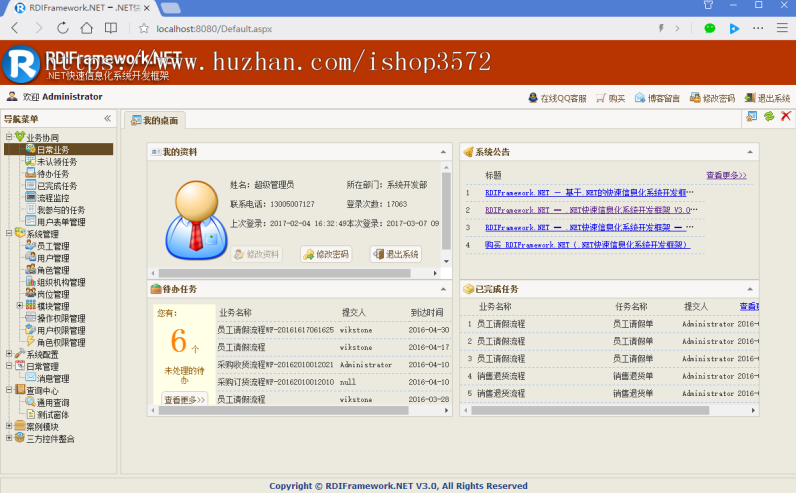Click 退出系统 button in 我的资料
Image resolution: width=796 pixels, height=493 pixels.
(x=396, y=254)
